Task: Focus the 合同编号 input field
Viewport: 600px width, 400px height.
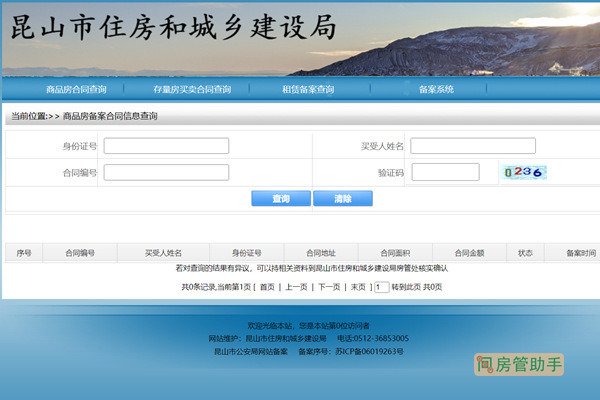Action: pyautogui.click(x=166, y=173)
